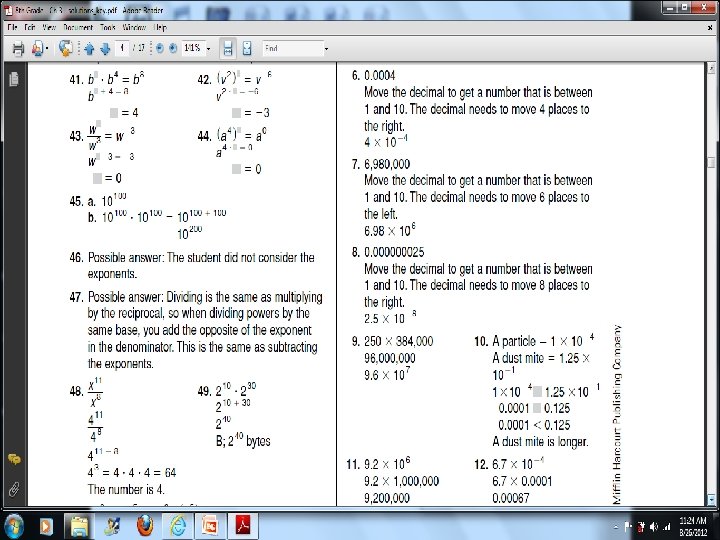Screen dimensions: 720x540
Task: Switch to PowerPoint in the taskbar
Action: [x=210, y=526]
